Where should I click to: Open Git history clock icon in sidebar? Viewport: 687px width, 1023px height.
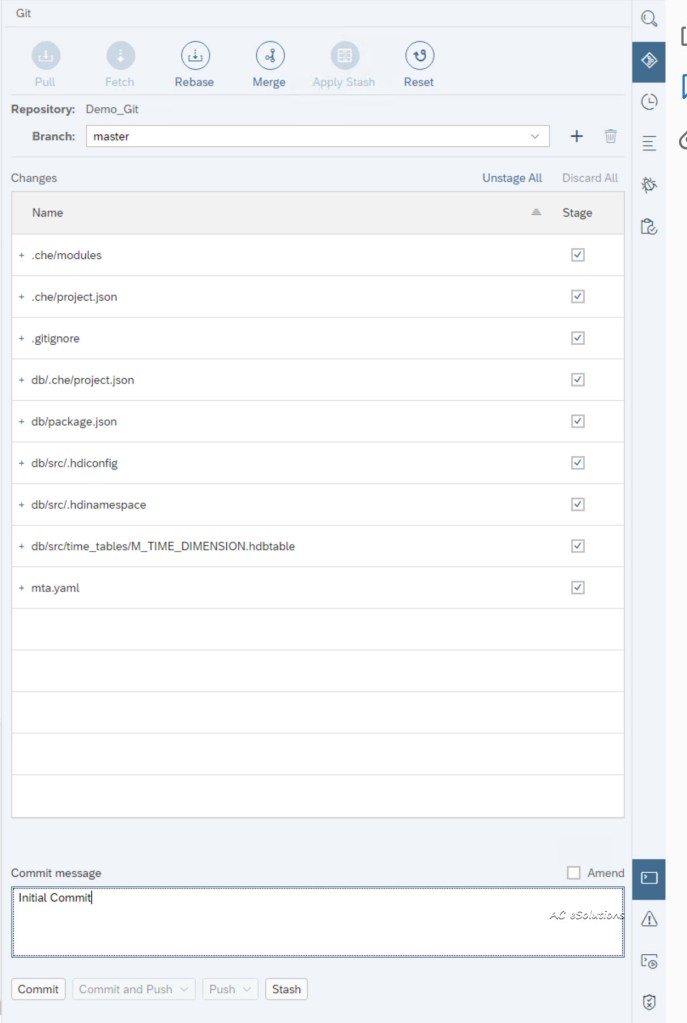click(649, 102)
